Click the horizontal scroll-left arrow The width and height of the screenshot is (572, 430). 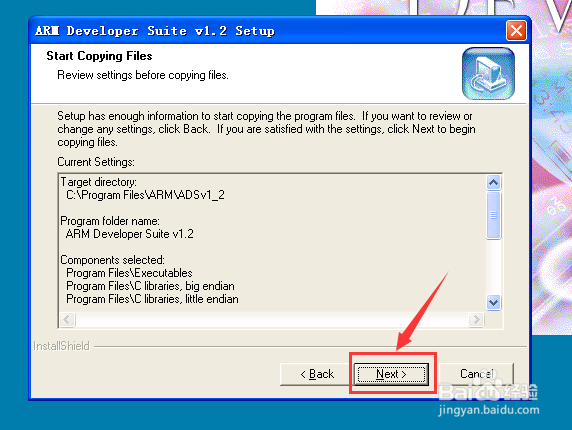click(67, 319)
